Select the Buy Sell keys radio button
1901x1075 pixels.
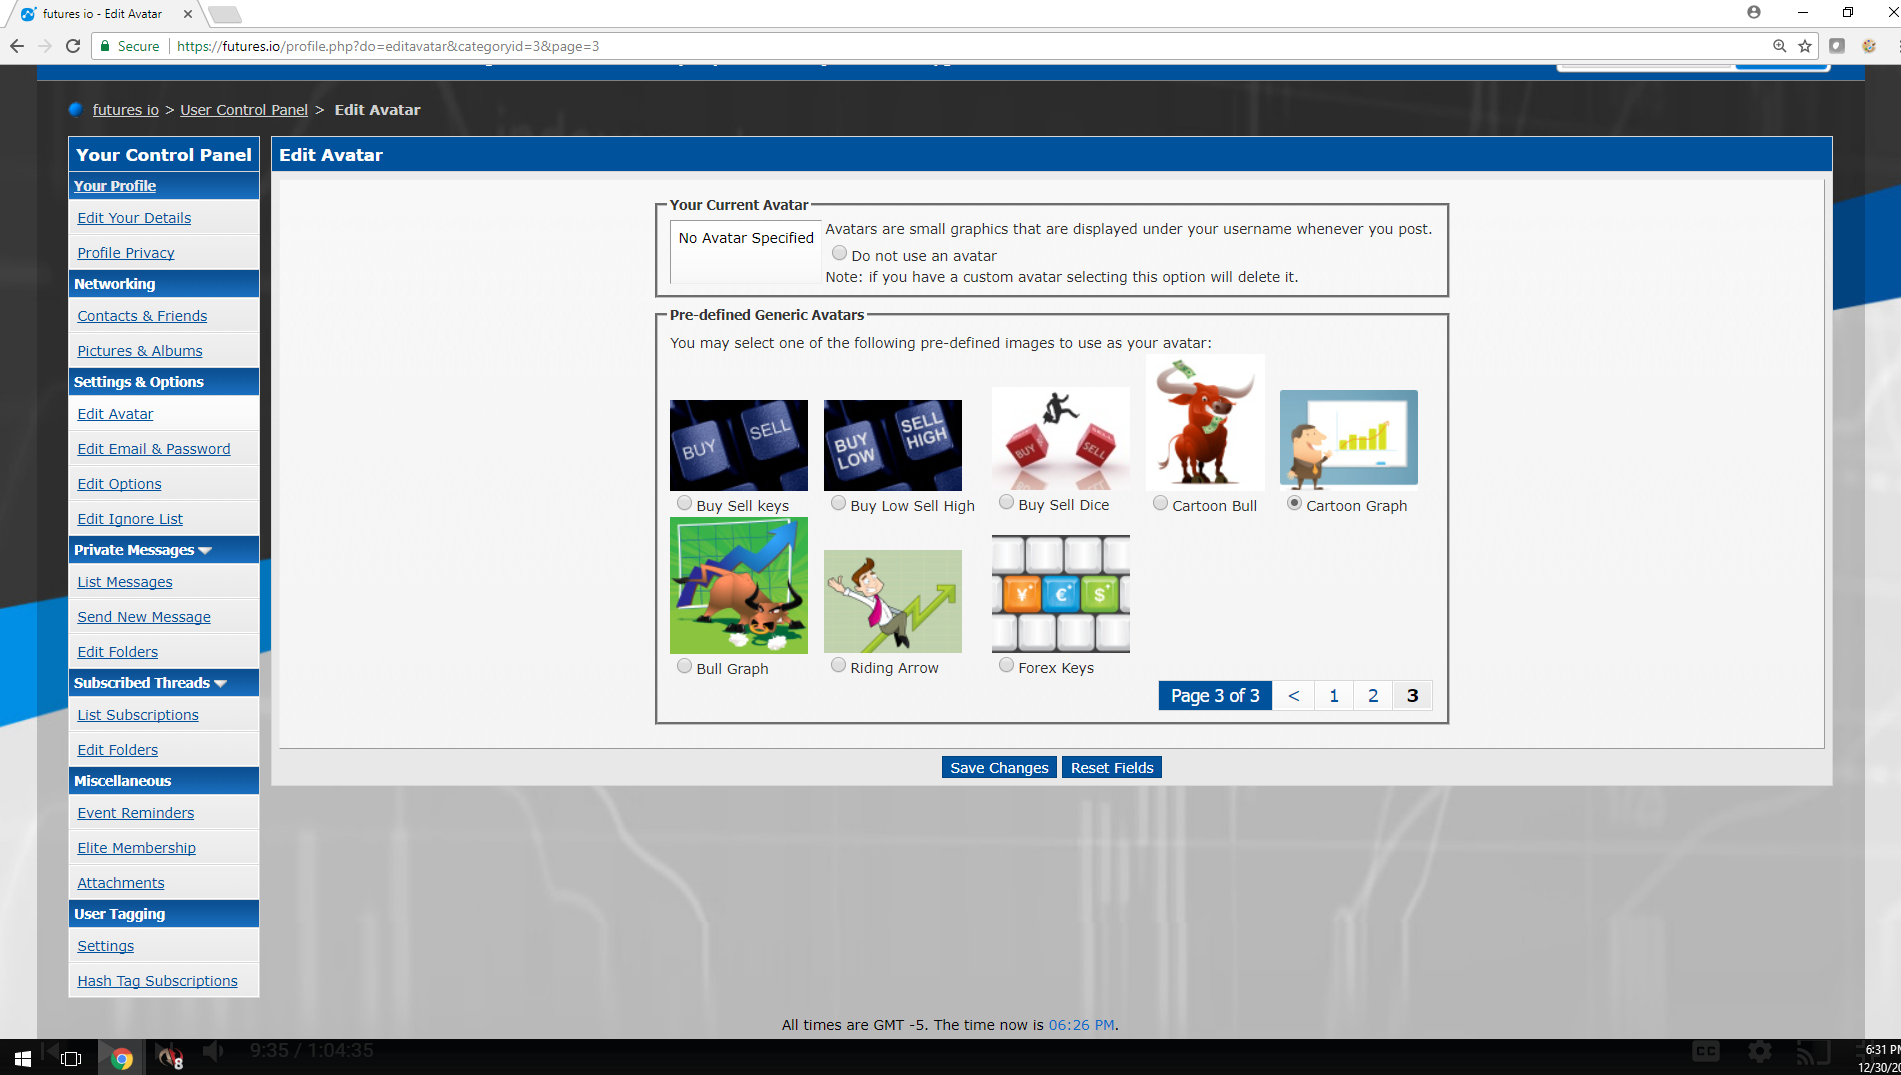[x=684, y=503]
